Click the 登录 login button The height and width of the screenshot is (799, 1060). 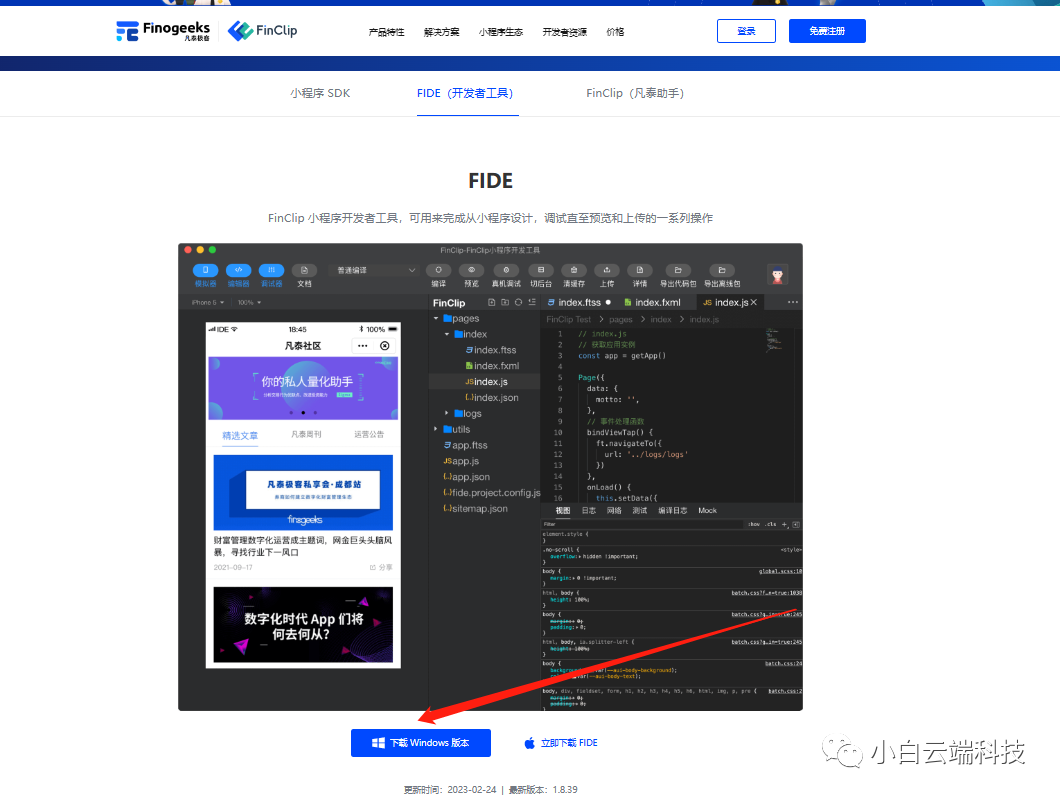[746, 31]
